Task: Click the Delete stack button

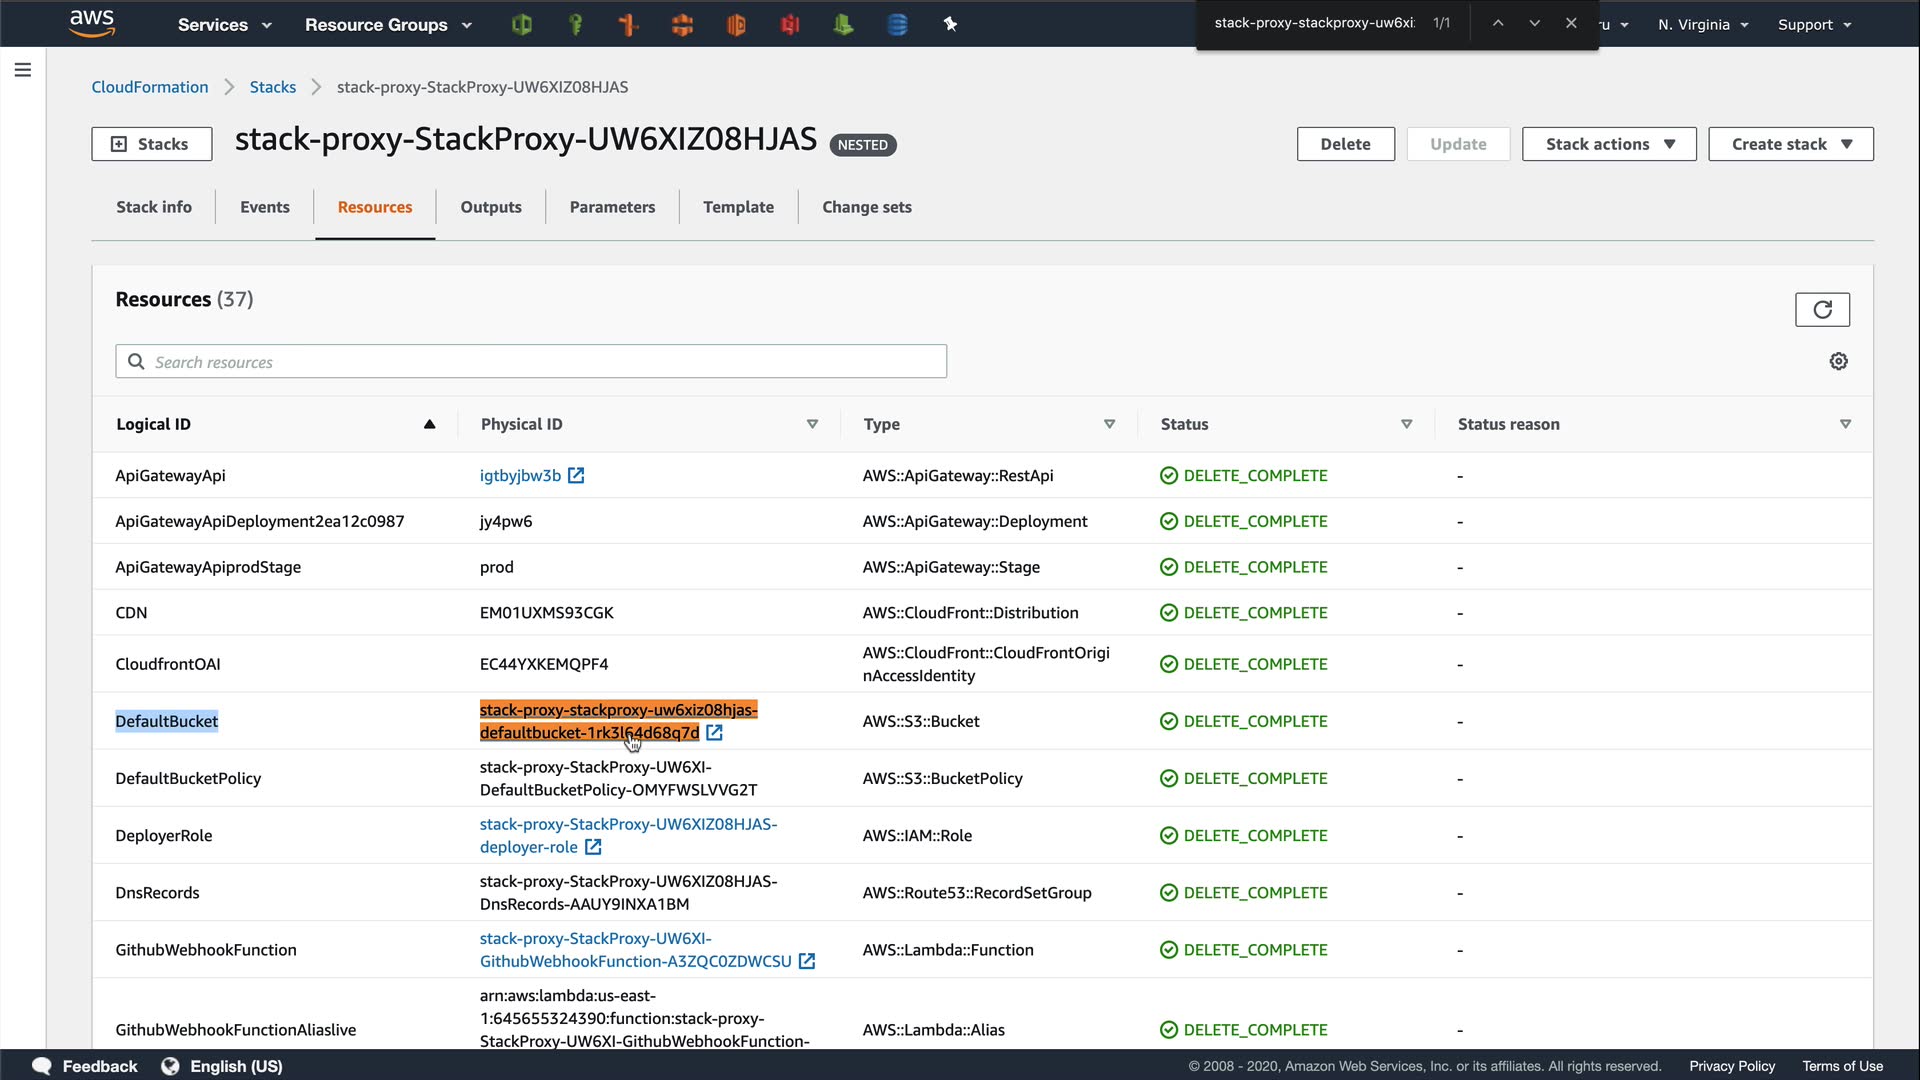Action: pos(1345,144)
